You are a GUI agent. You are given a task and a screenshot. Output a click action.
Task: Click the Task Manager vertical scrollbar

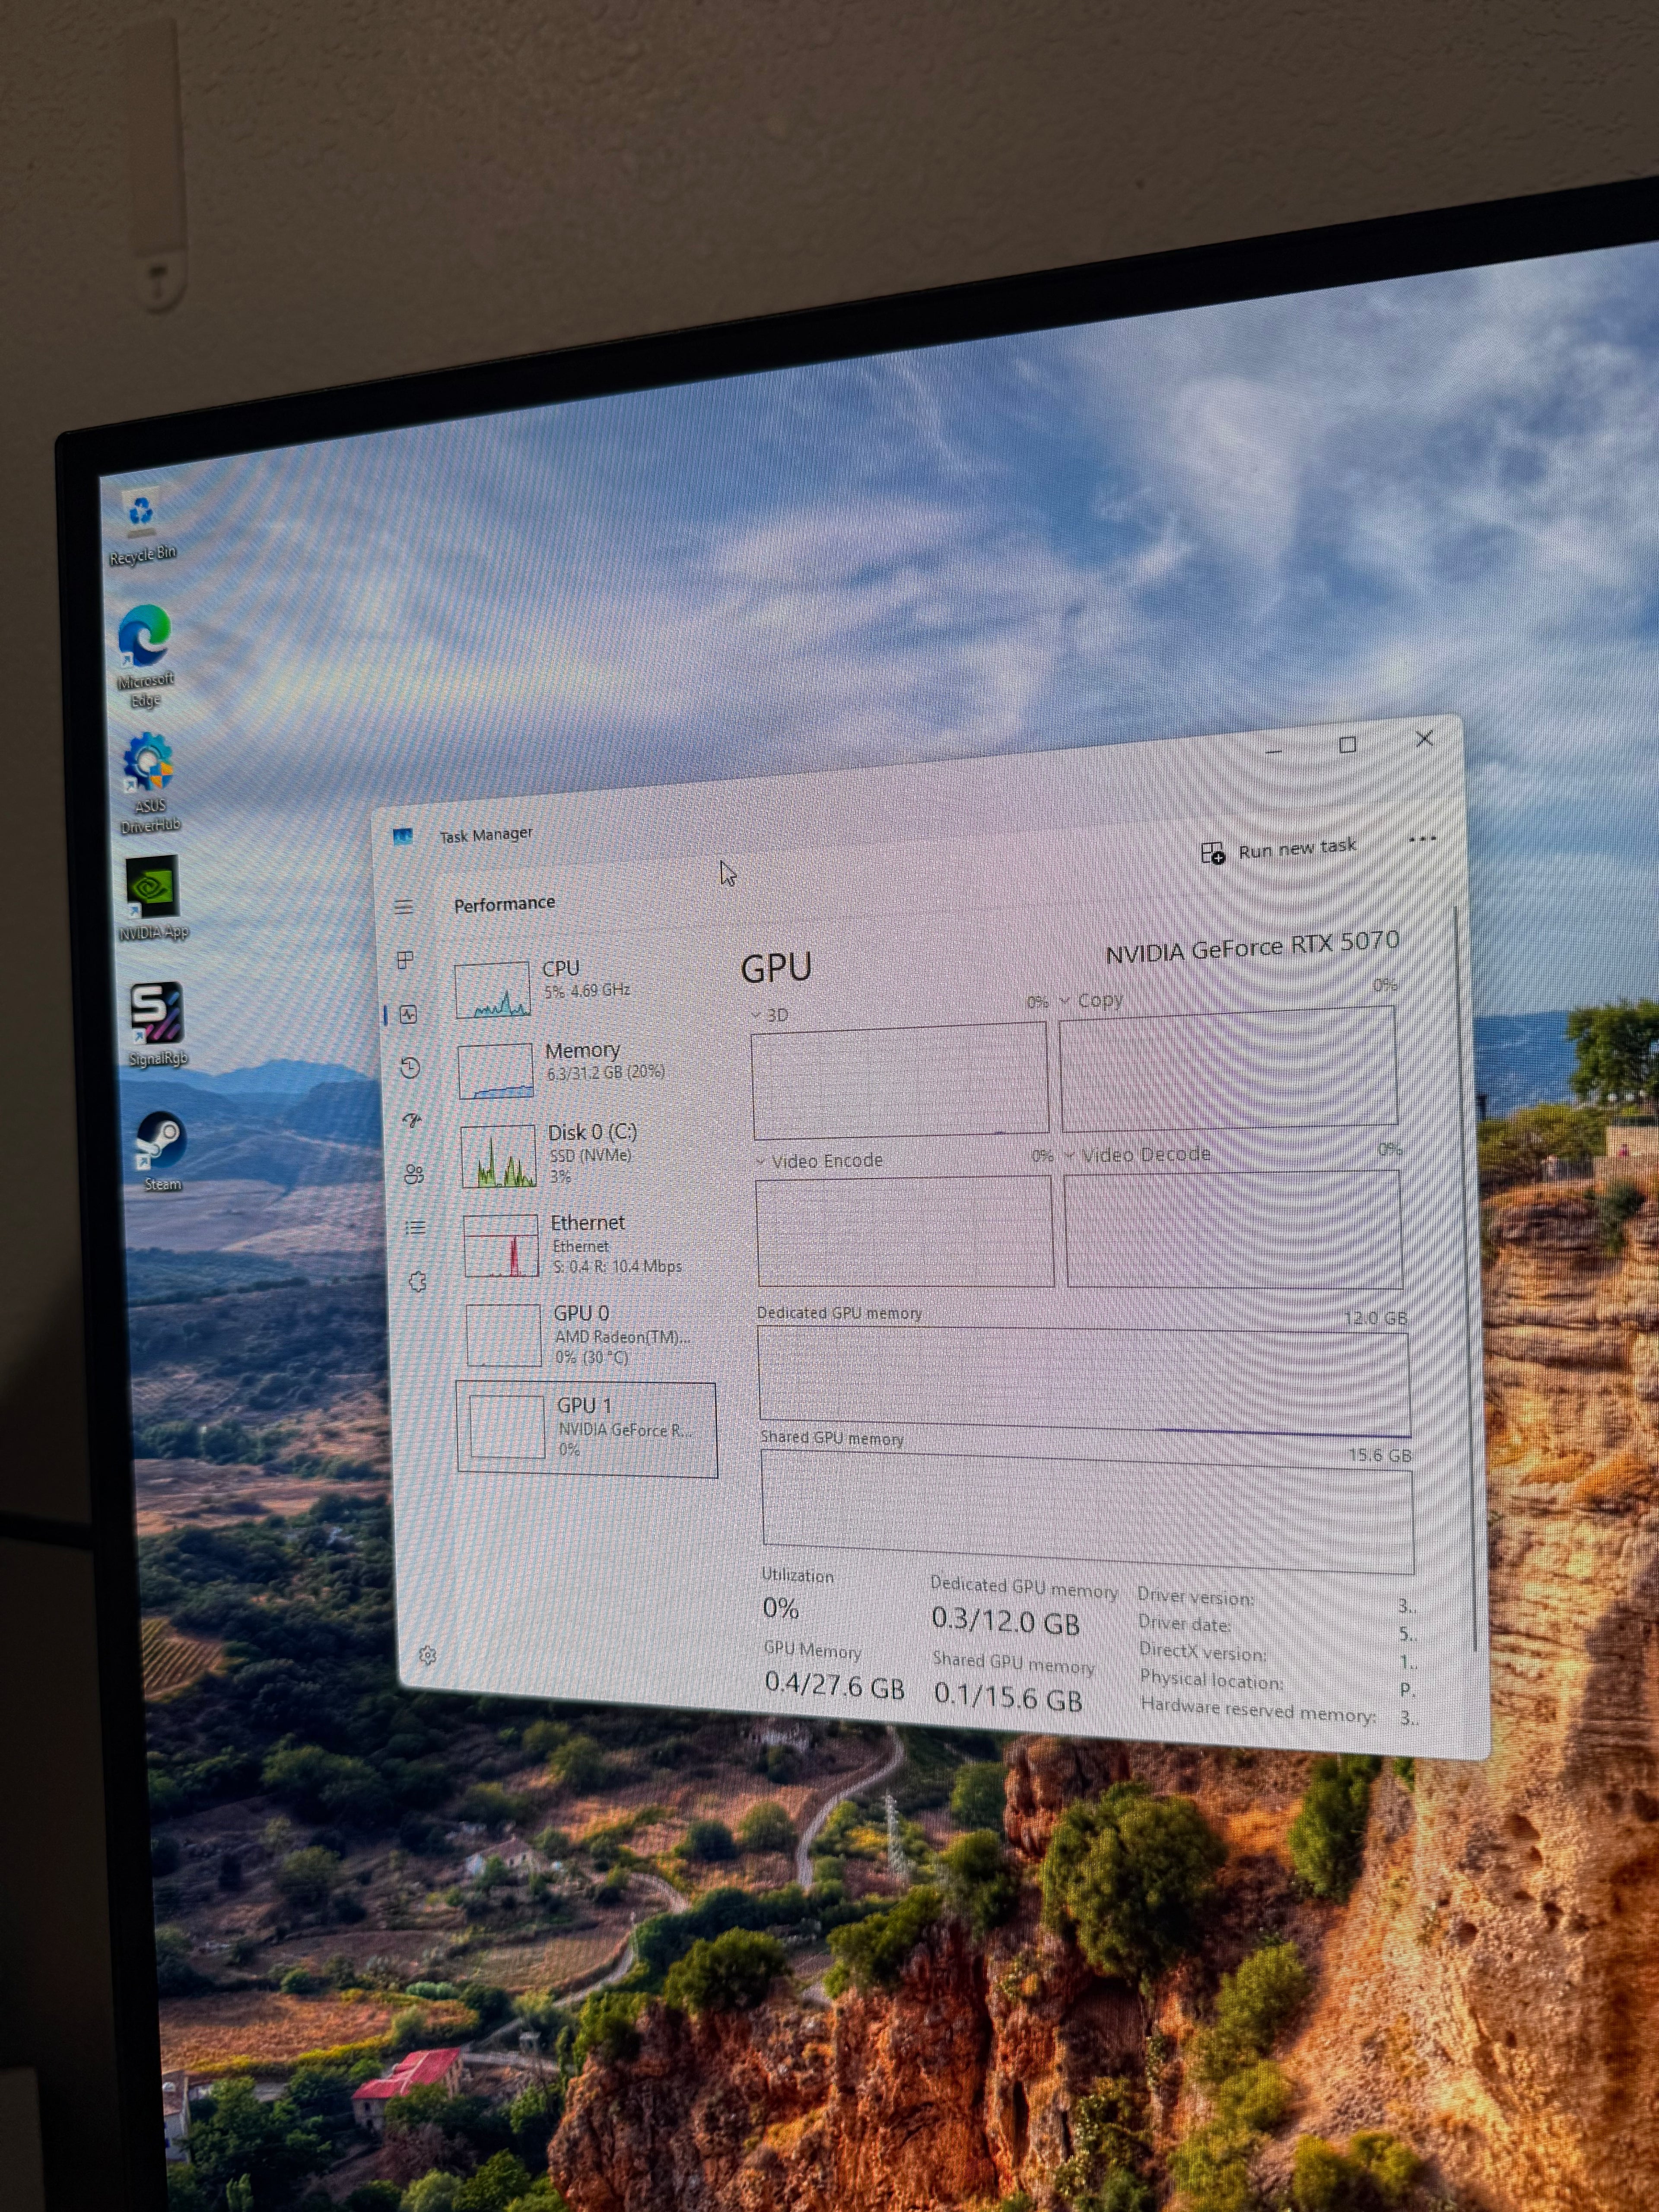(x=1465, y=1278)
